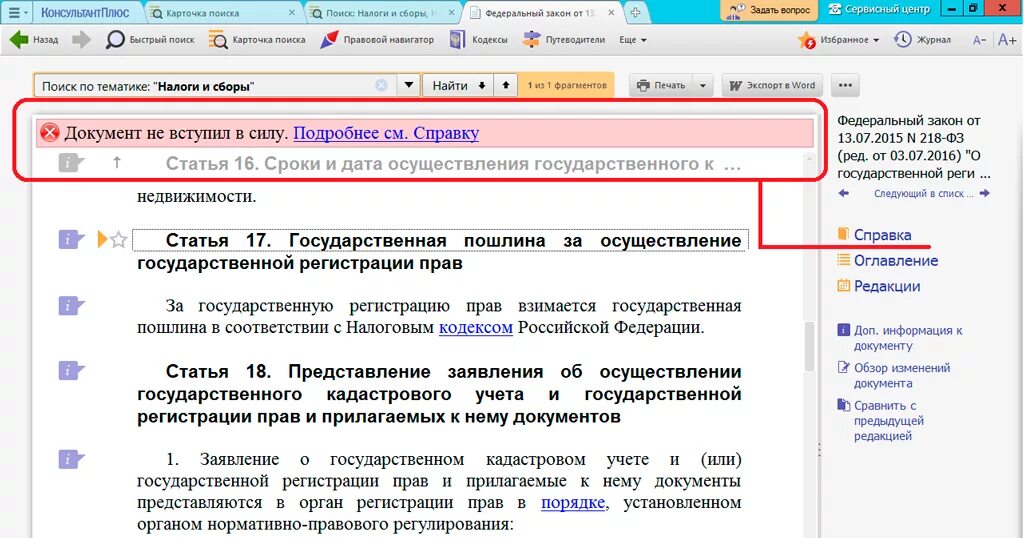Open the порядке hyperlink

coord(573,503)
